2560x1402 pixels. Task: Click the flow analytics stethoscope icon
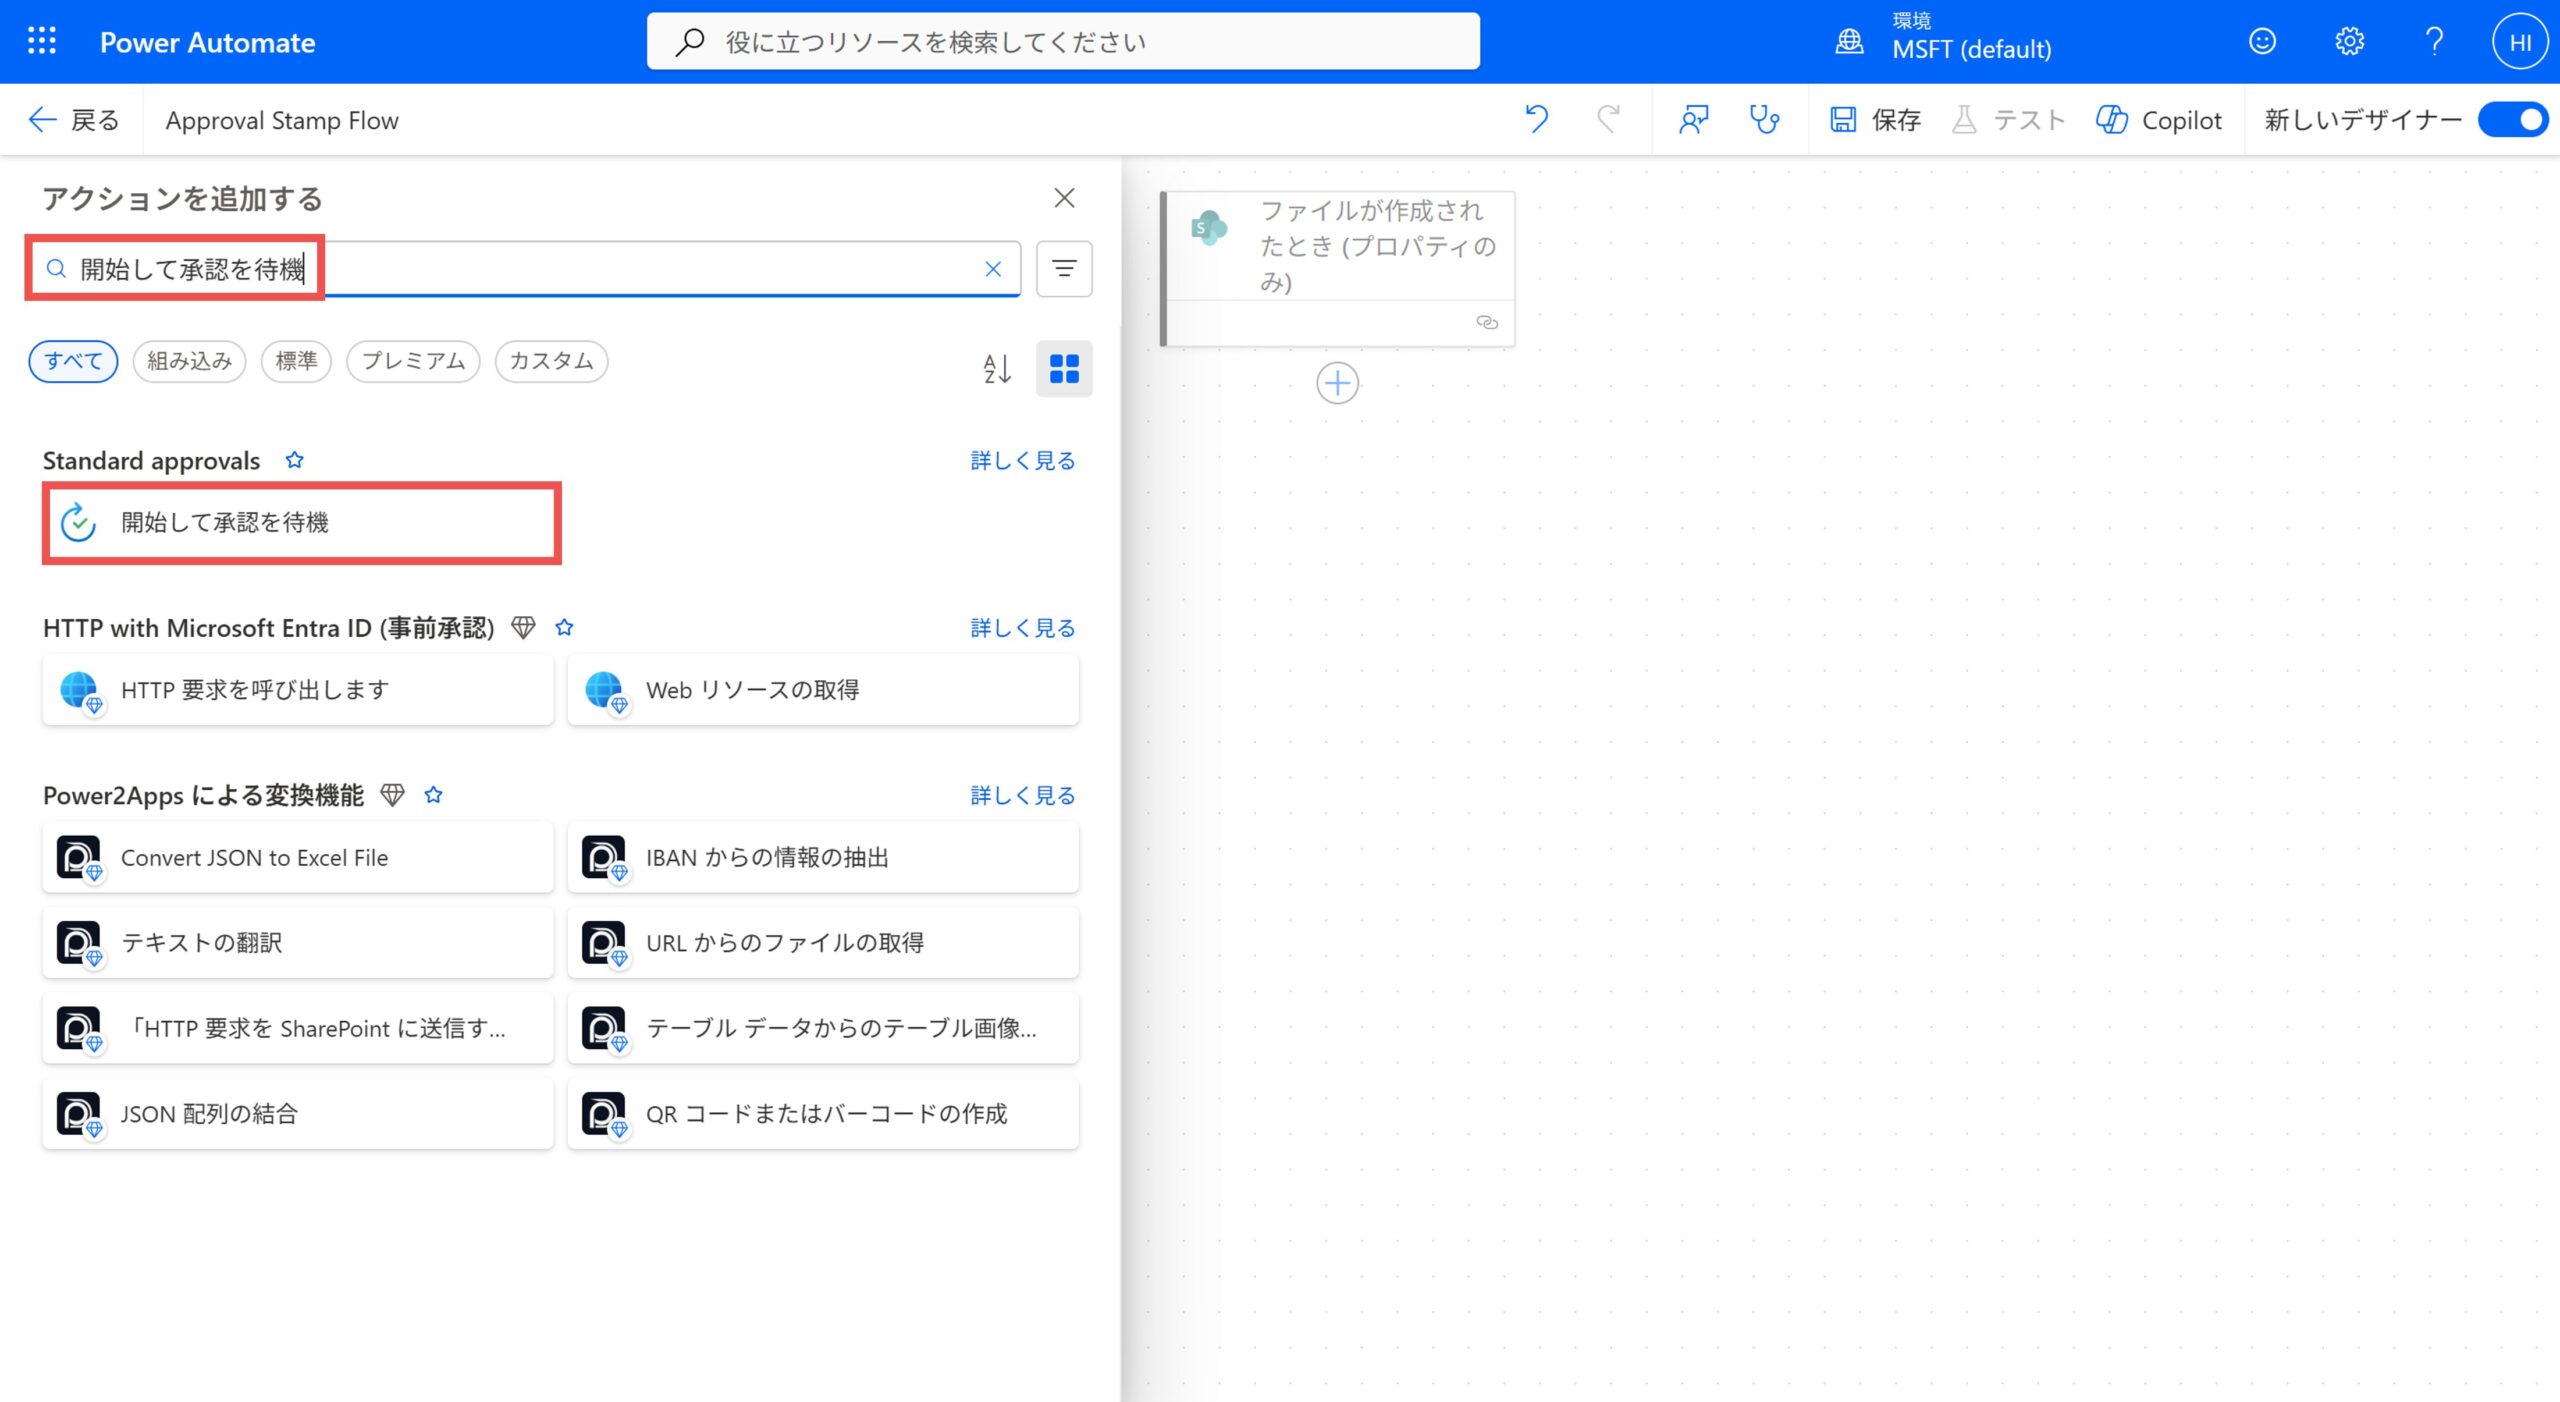pyautogui.click(x=1766, y=119)
